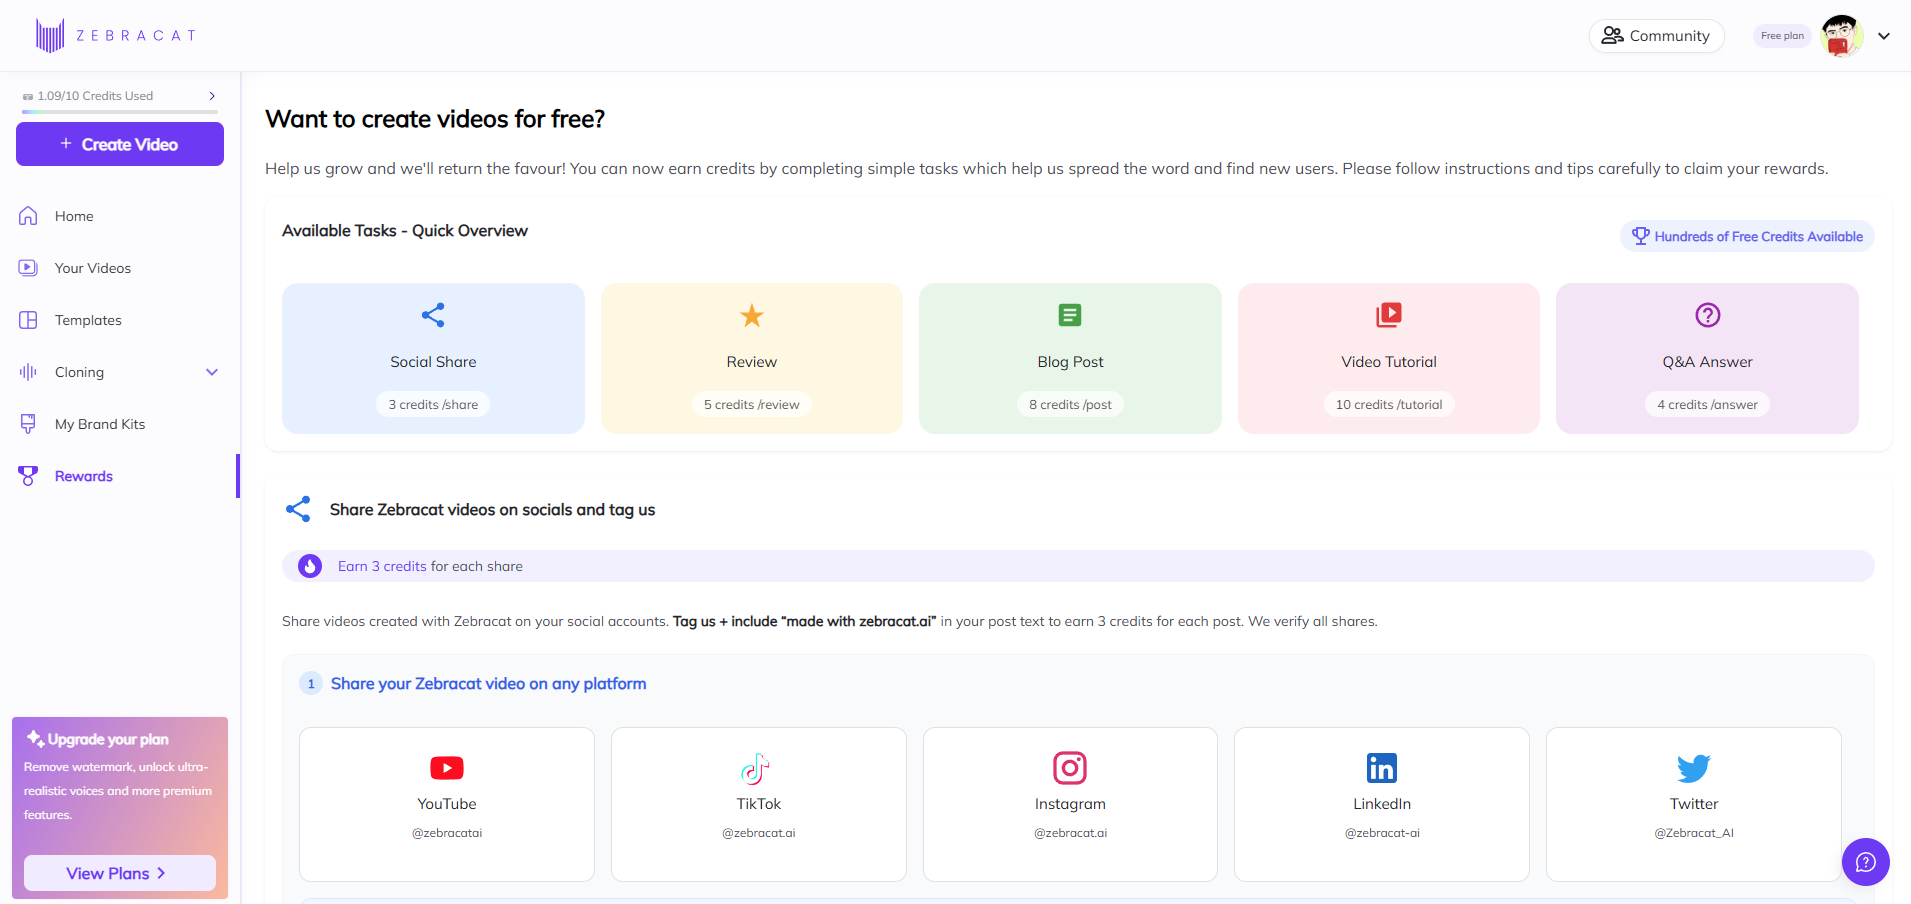
Task: Click the Community people icon
Action: click(1612, 36)
